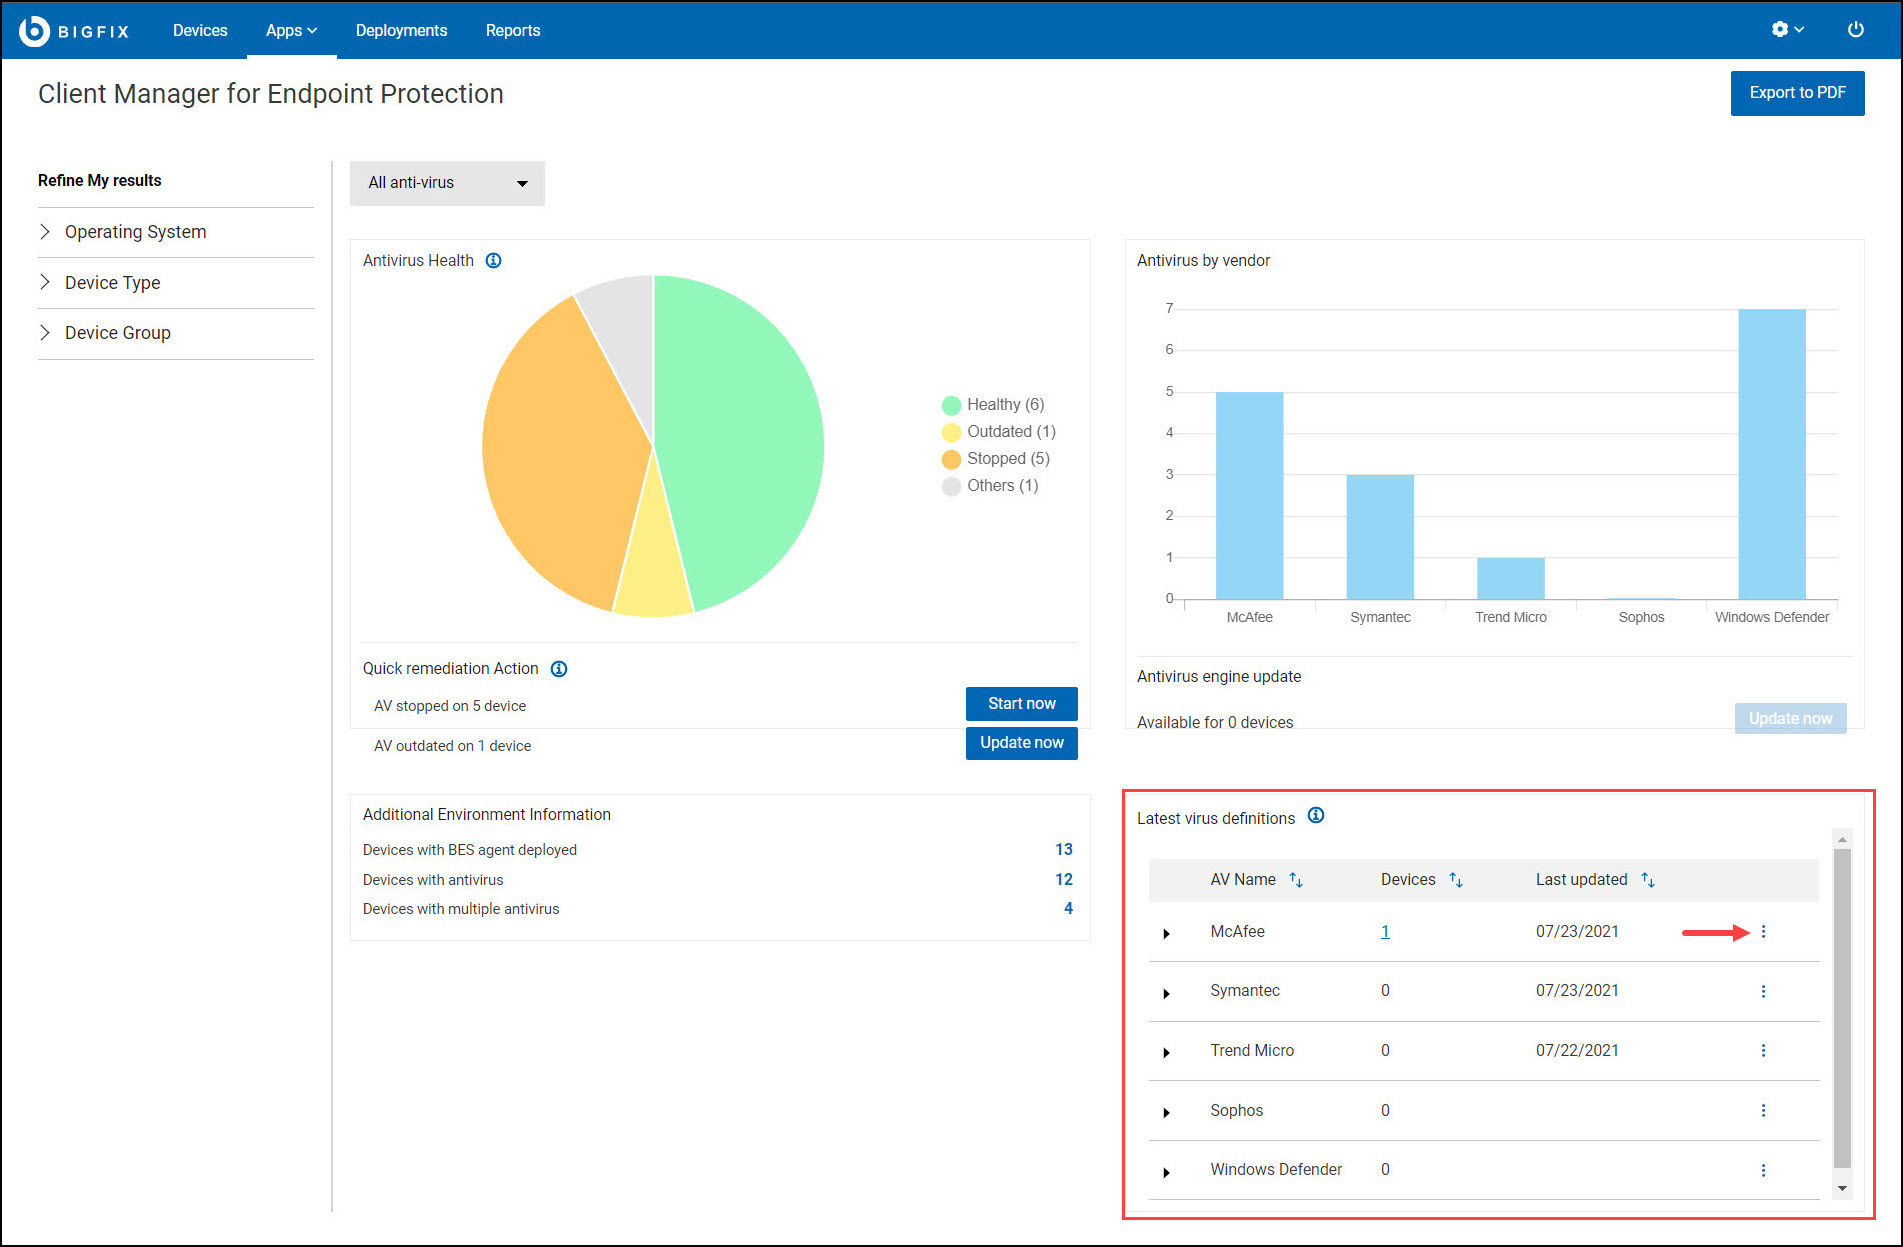1903x1247 pixels.
Task: Open the All anti-virus dropdown
Action: [447, 183]
